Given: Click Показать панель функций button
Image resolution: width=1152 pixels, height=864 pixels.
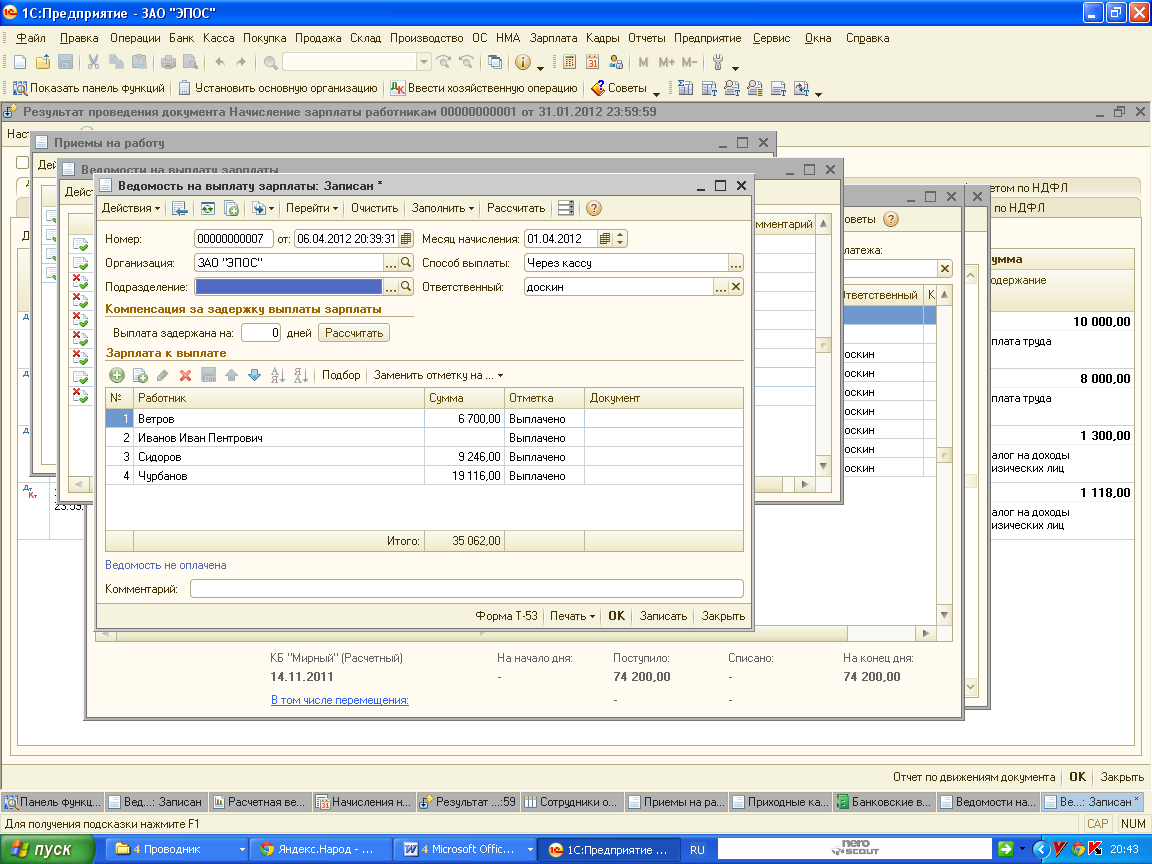Looking at the screenshot, I should [89, 88].
